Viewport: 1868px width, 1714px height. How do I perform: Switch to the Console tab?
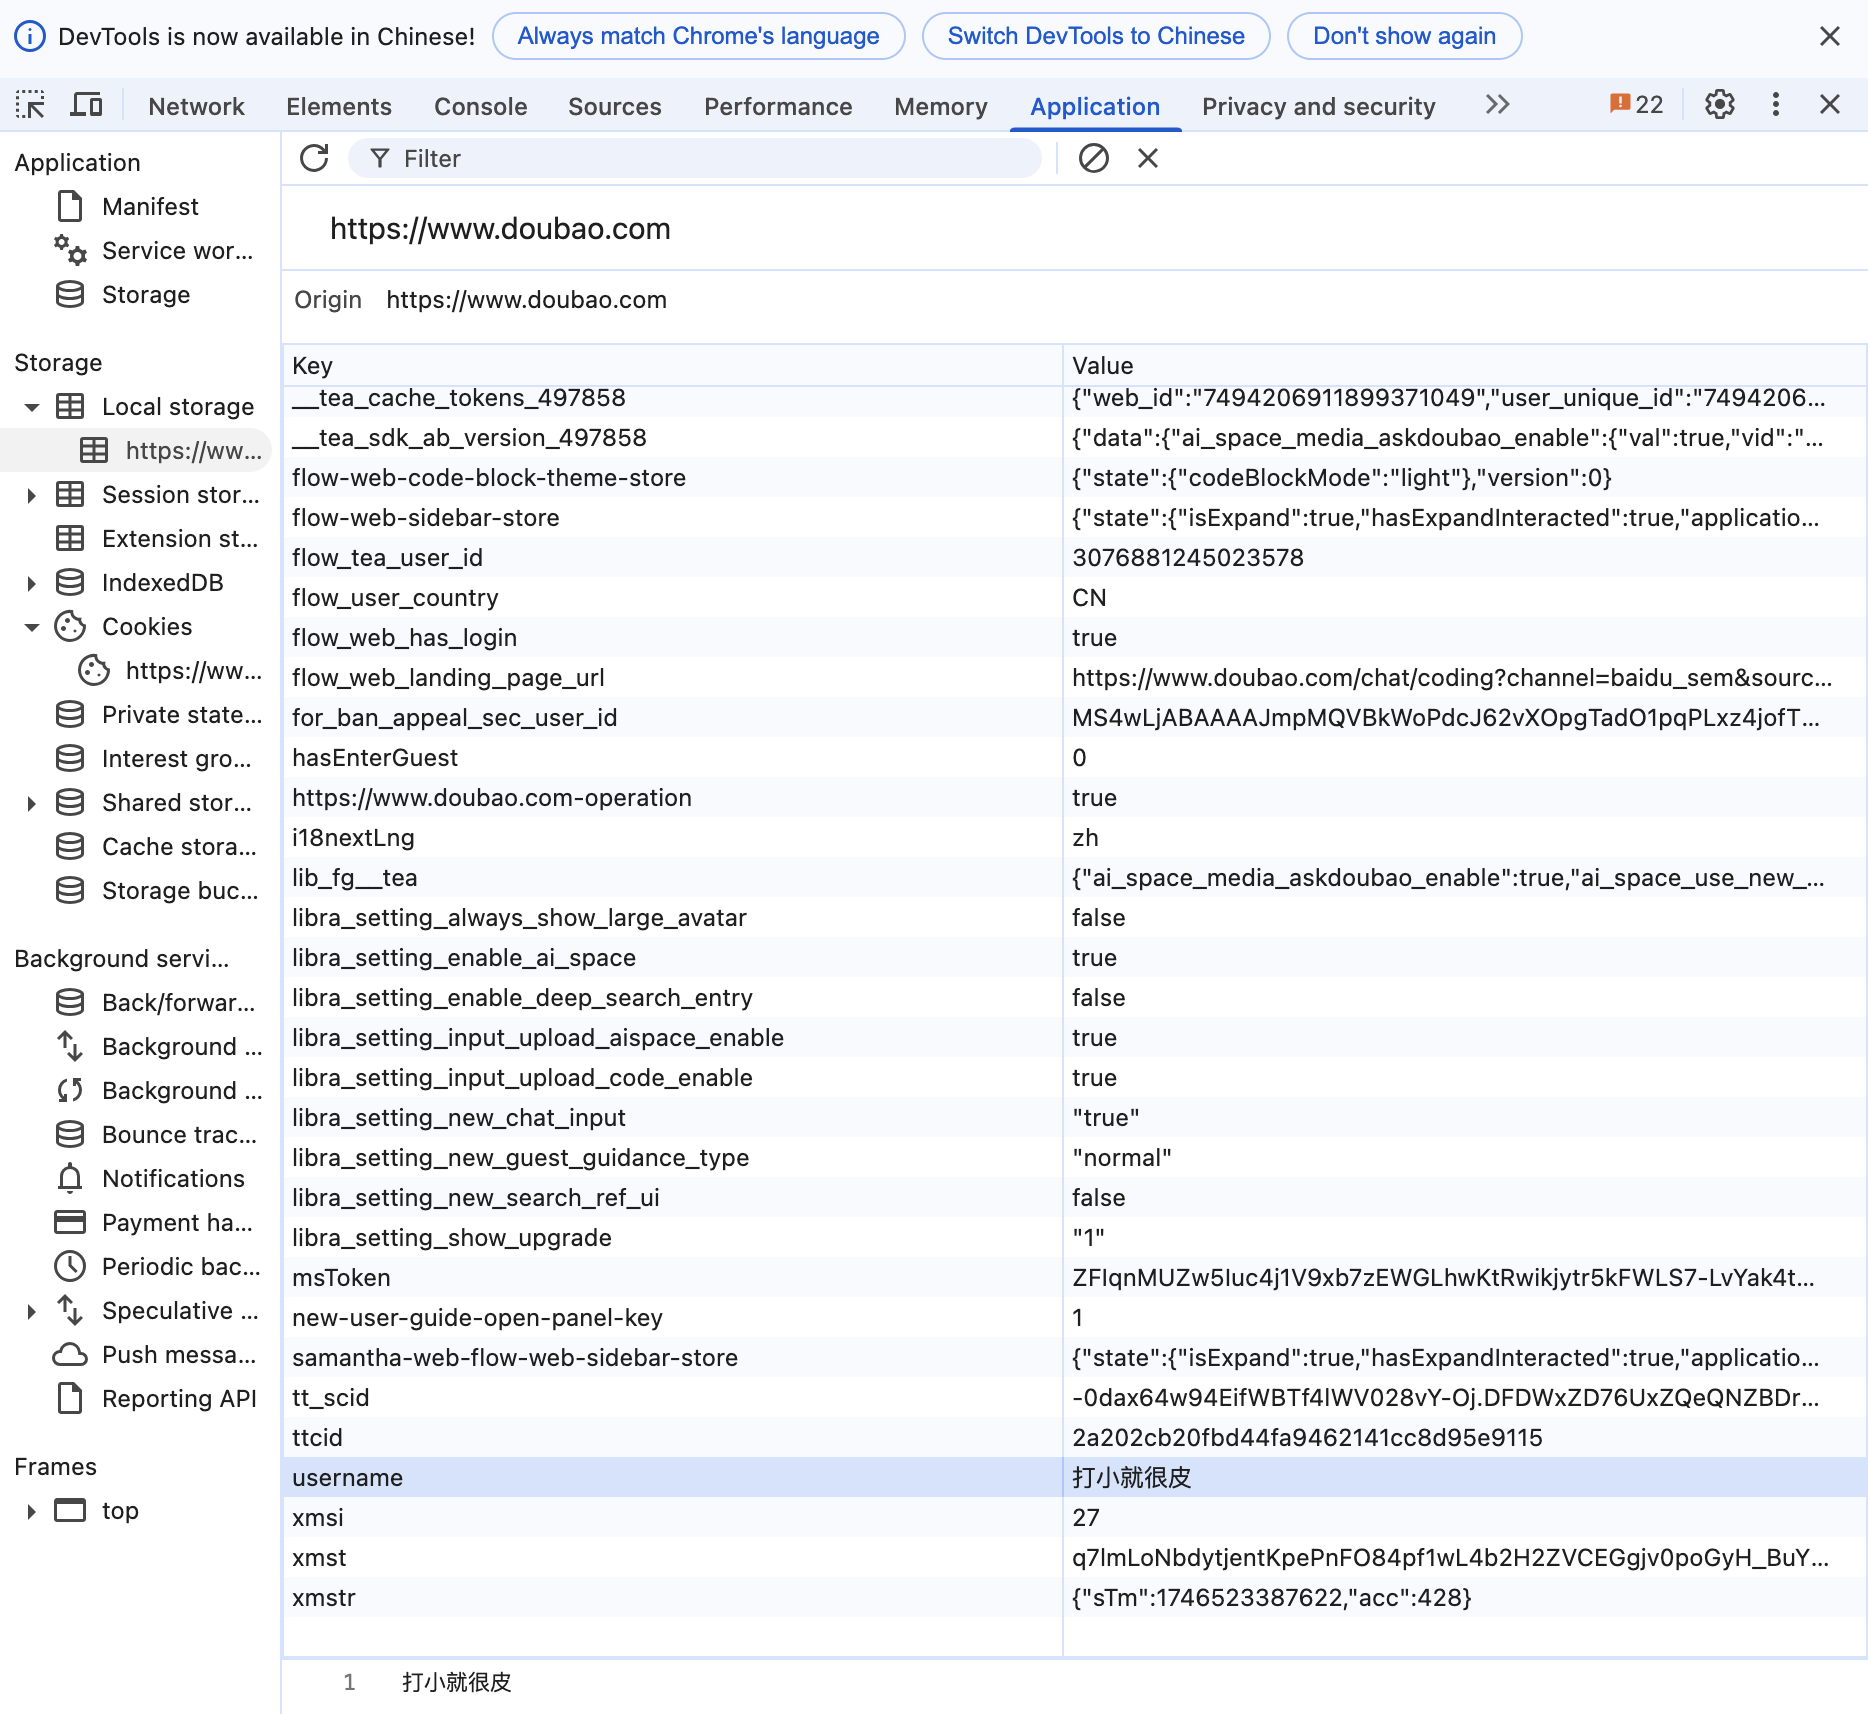click(x=480, y=106)
